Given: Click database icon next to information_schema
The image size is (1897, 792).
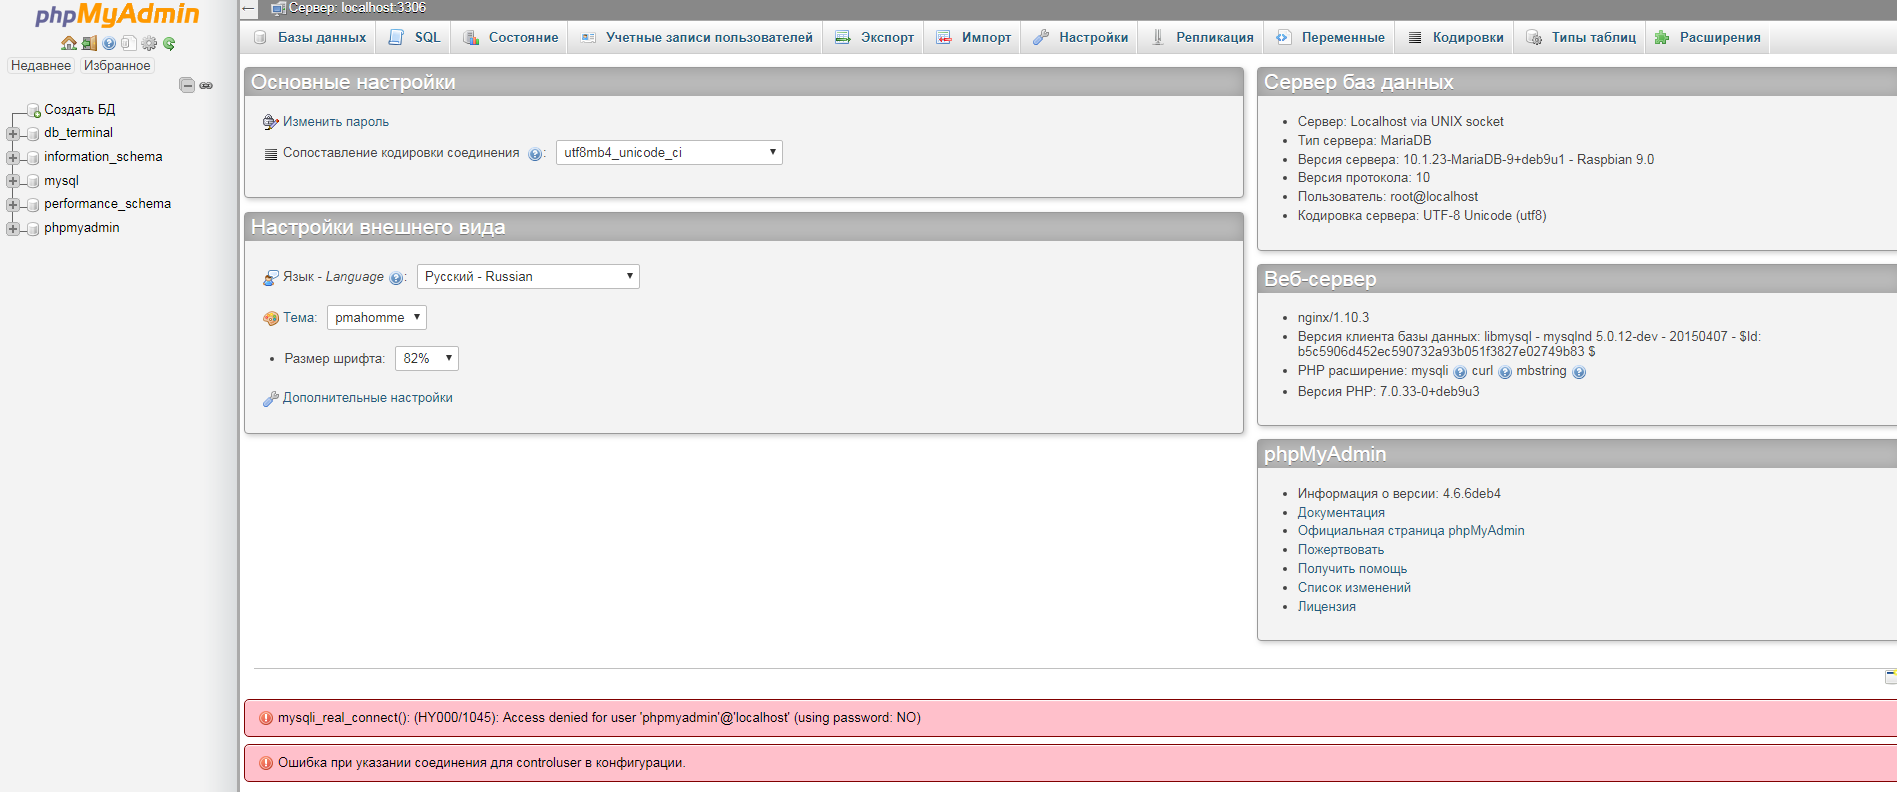Looking at the screenshot, I should 33,157.
